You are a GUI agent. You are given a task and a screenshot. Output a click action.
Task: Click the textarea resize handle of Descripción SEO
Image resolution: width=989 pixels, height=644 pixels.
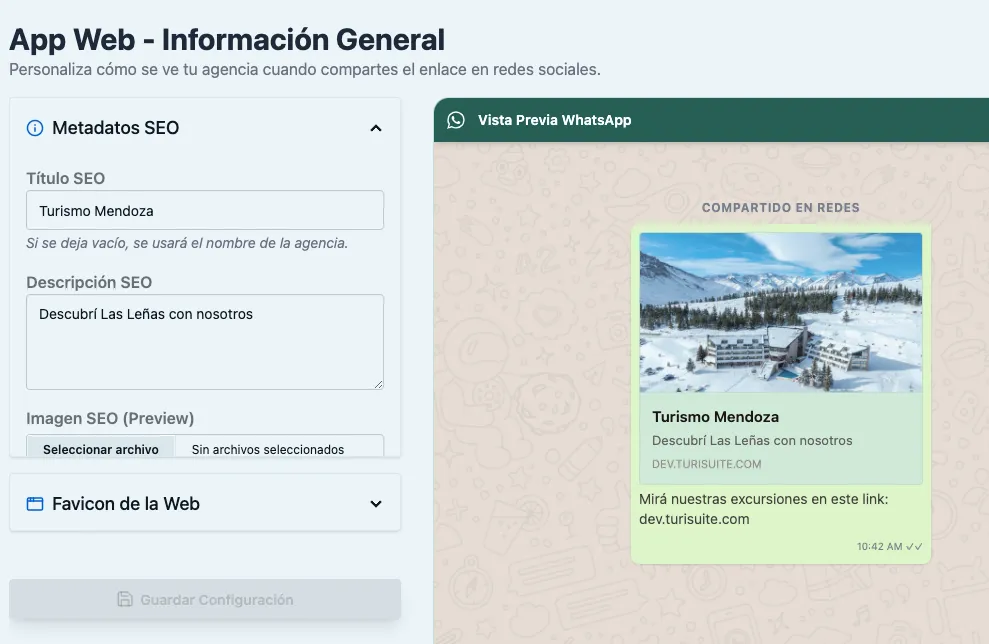tap(378, 384)
